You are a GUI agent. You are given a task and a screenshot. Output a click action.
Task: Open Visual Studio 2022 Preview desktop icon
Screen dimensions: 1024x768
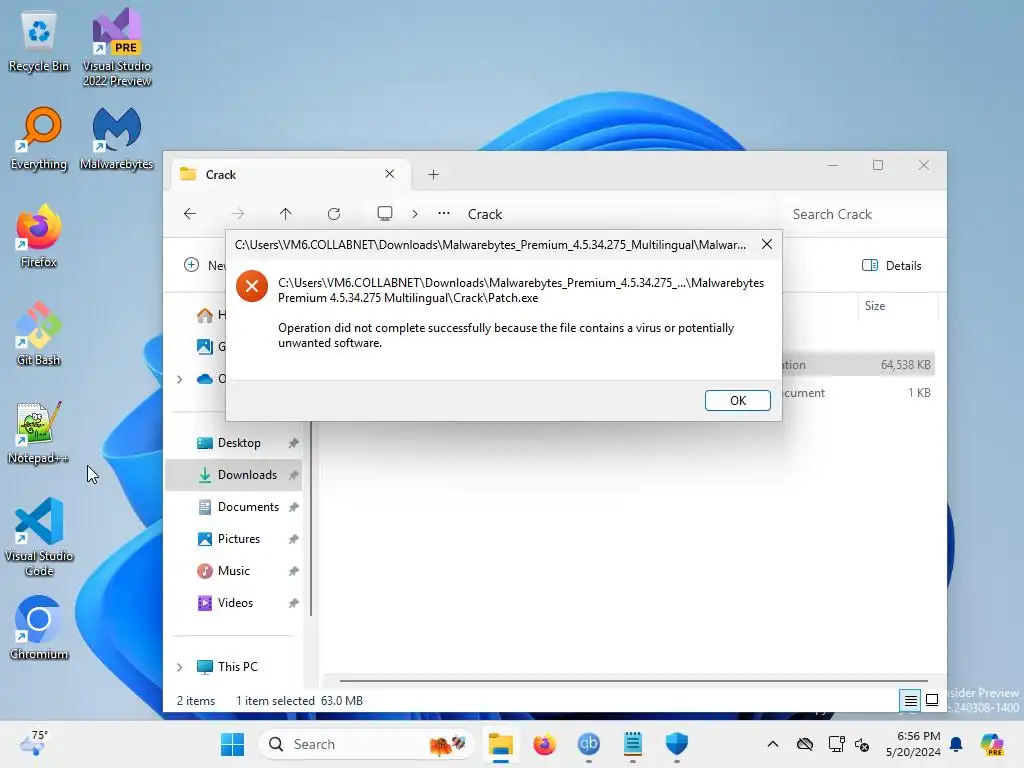coord(117,47)
